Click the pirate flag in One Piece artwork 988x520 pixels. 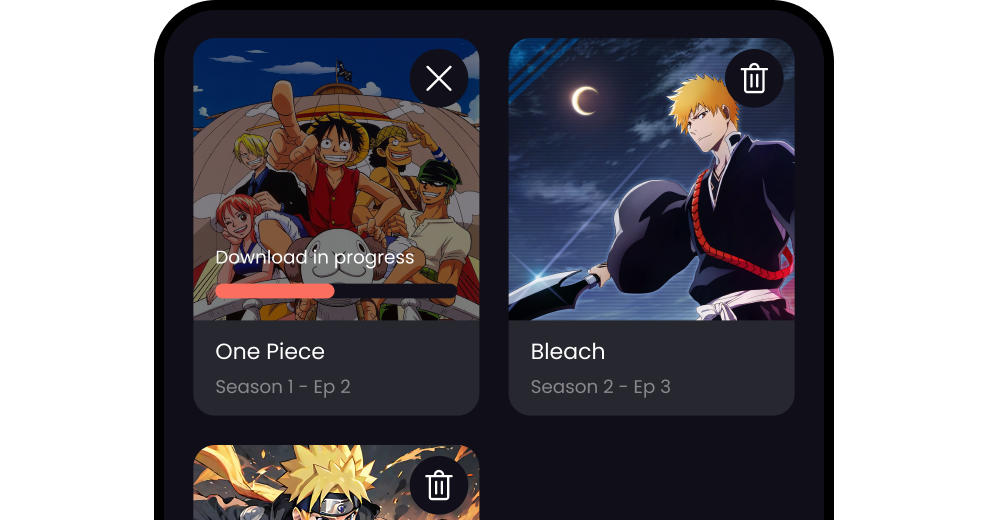(x=343, y=70)
